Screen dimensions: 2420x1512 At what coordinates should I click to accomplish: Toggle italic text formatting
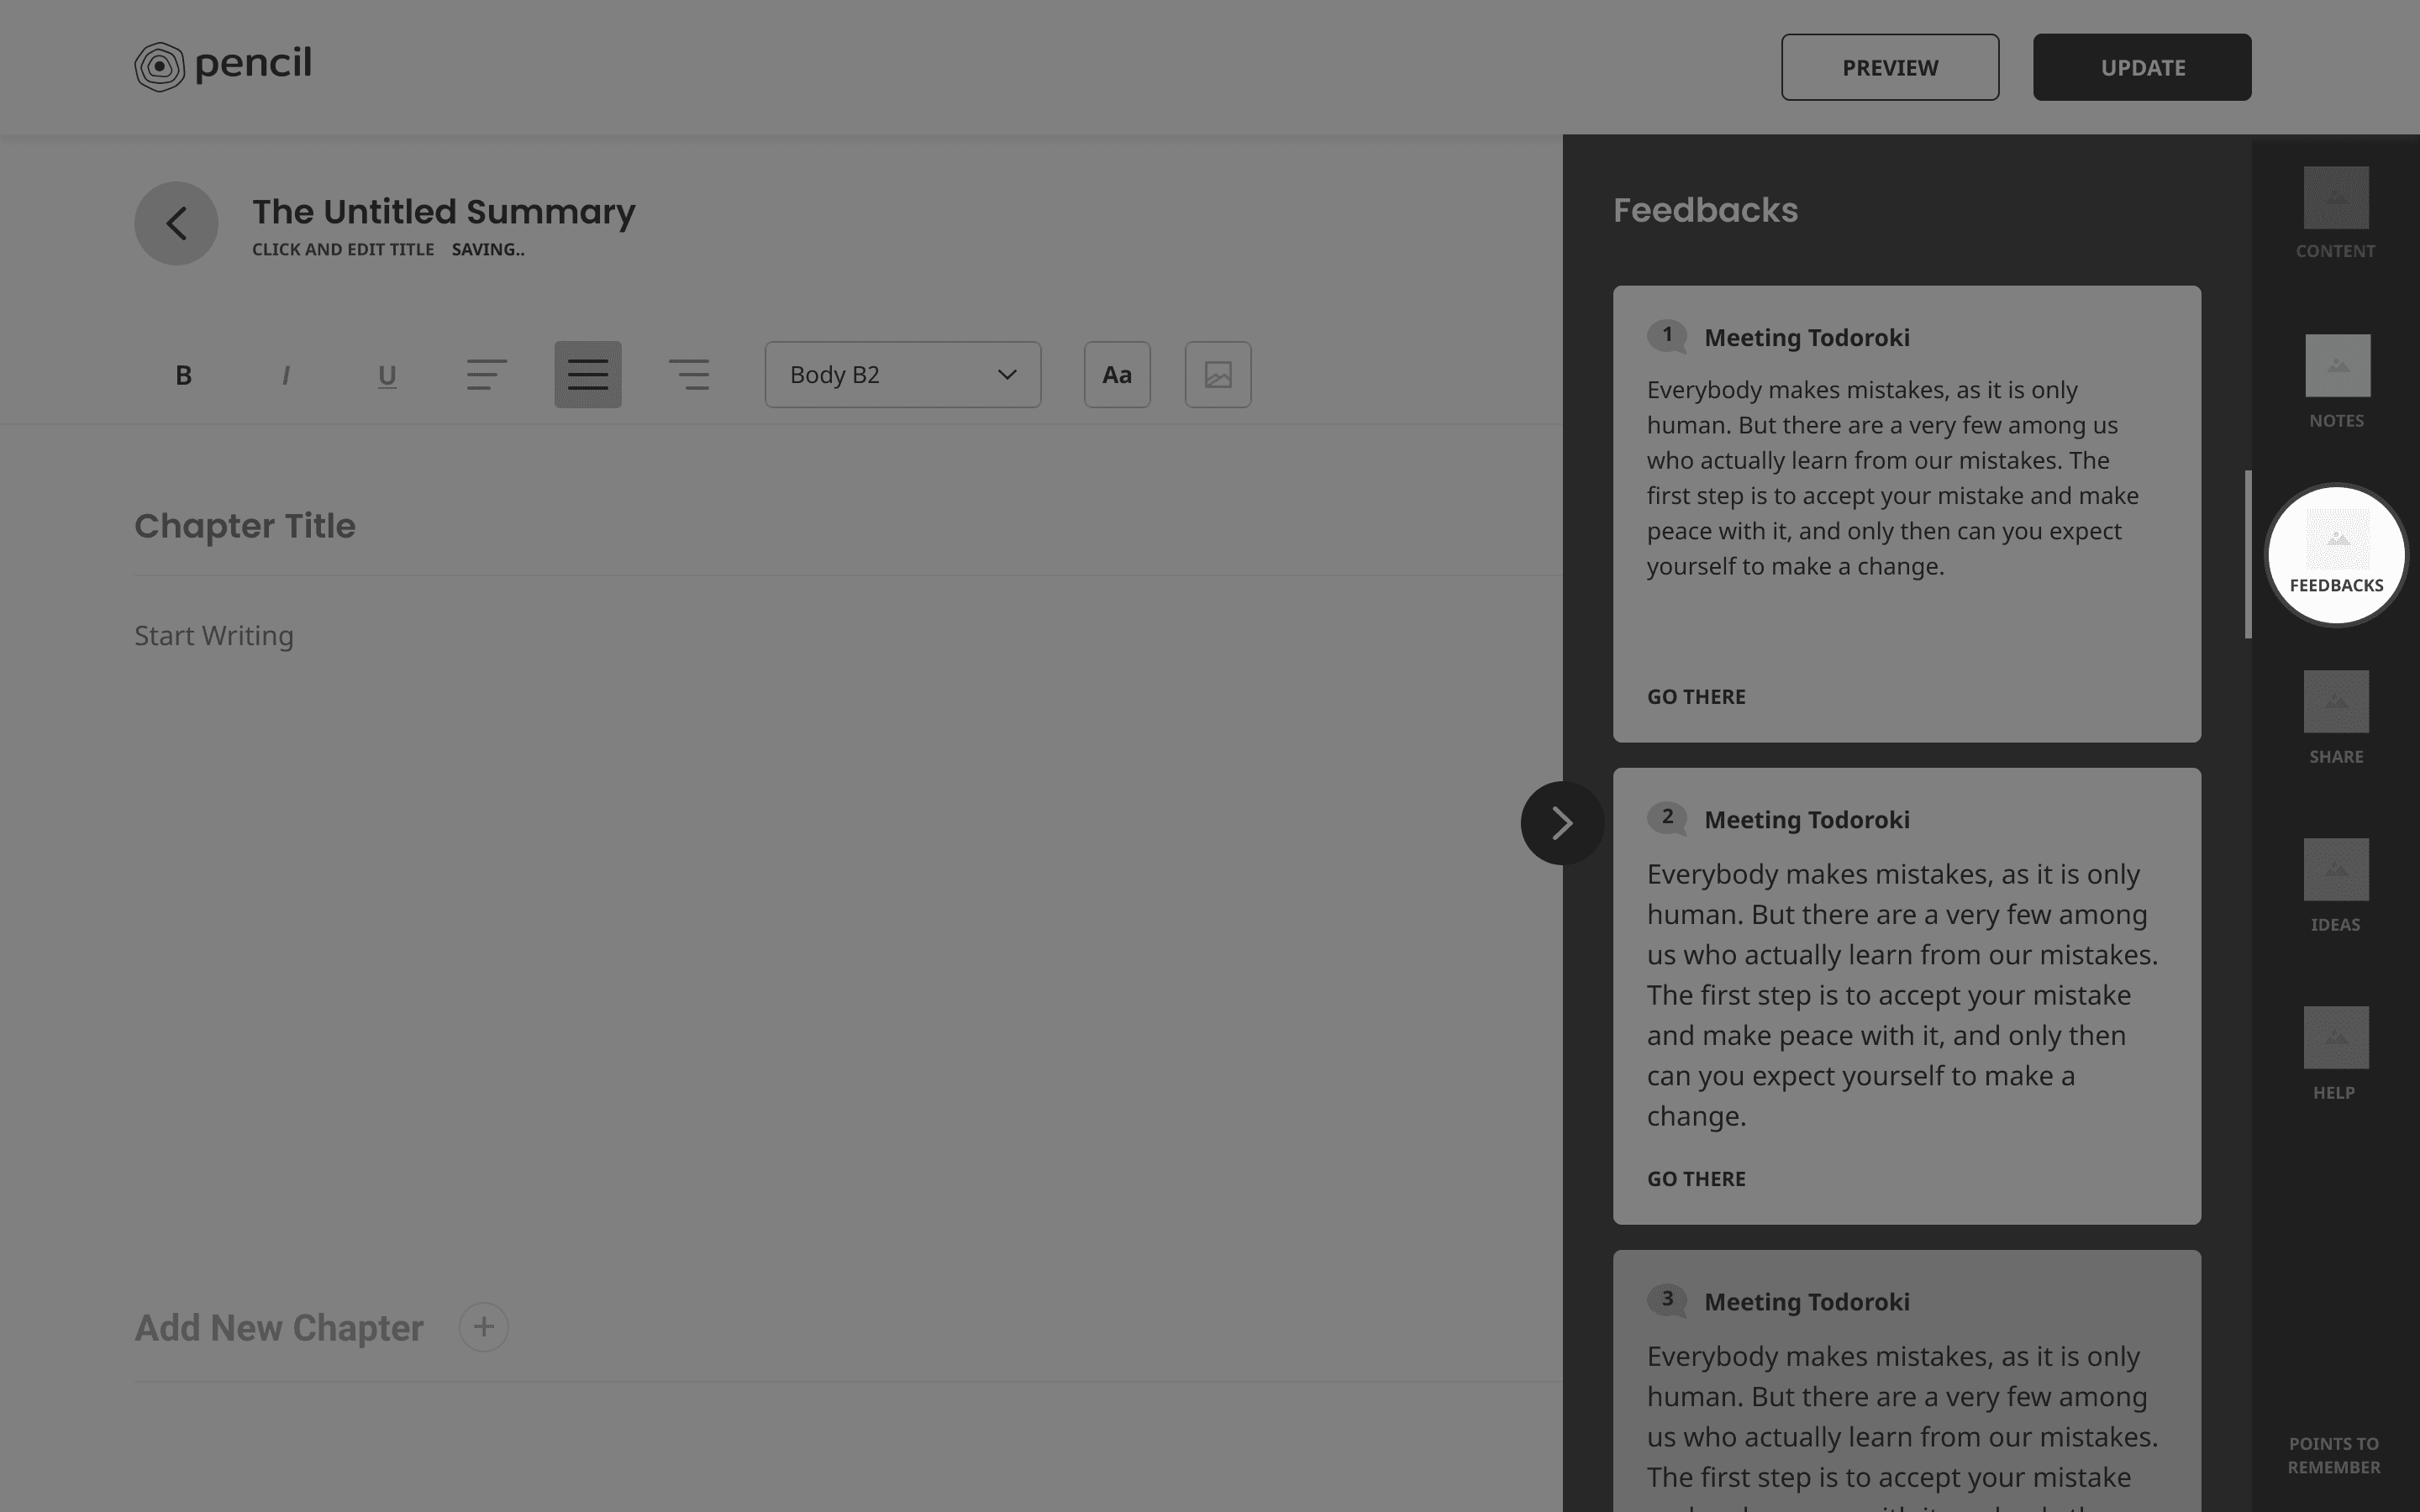coord(286,375)
